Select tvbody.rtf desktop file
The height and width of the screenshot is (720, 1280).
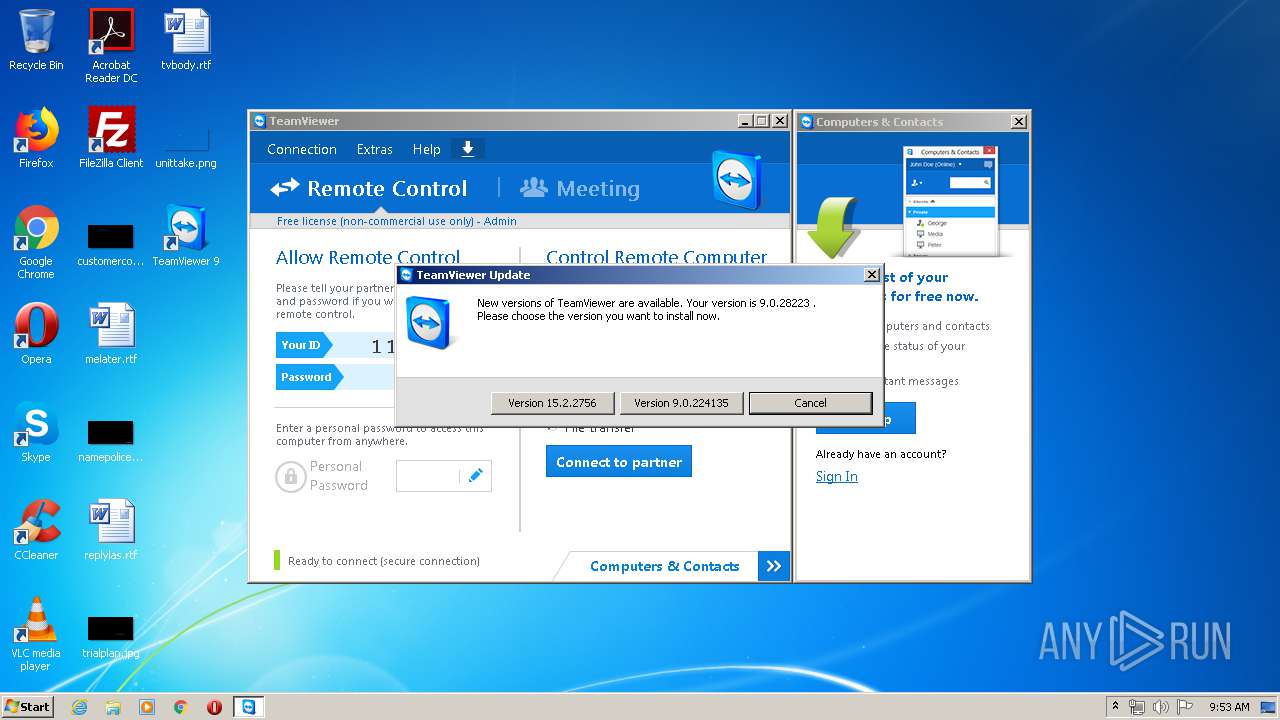coord(186,41)
